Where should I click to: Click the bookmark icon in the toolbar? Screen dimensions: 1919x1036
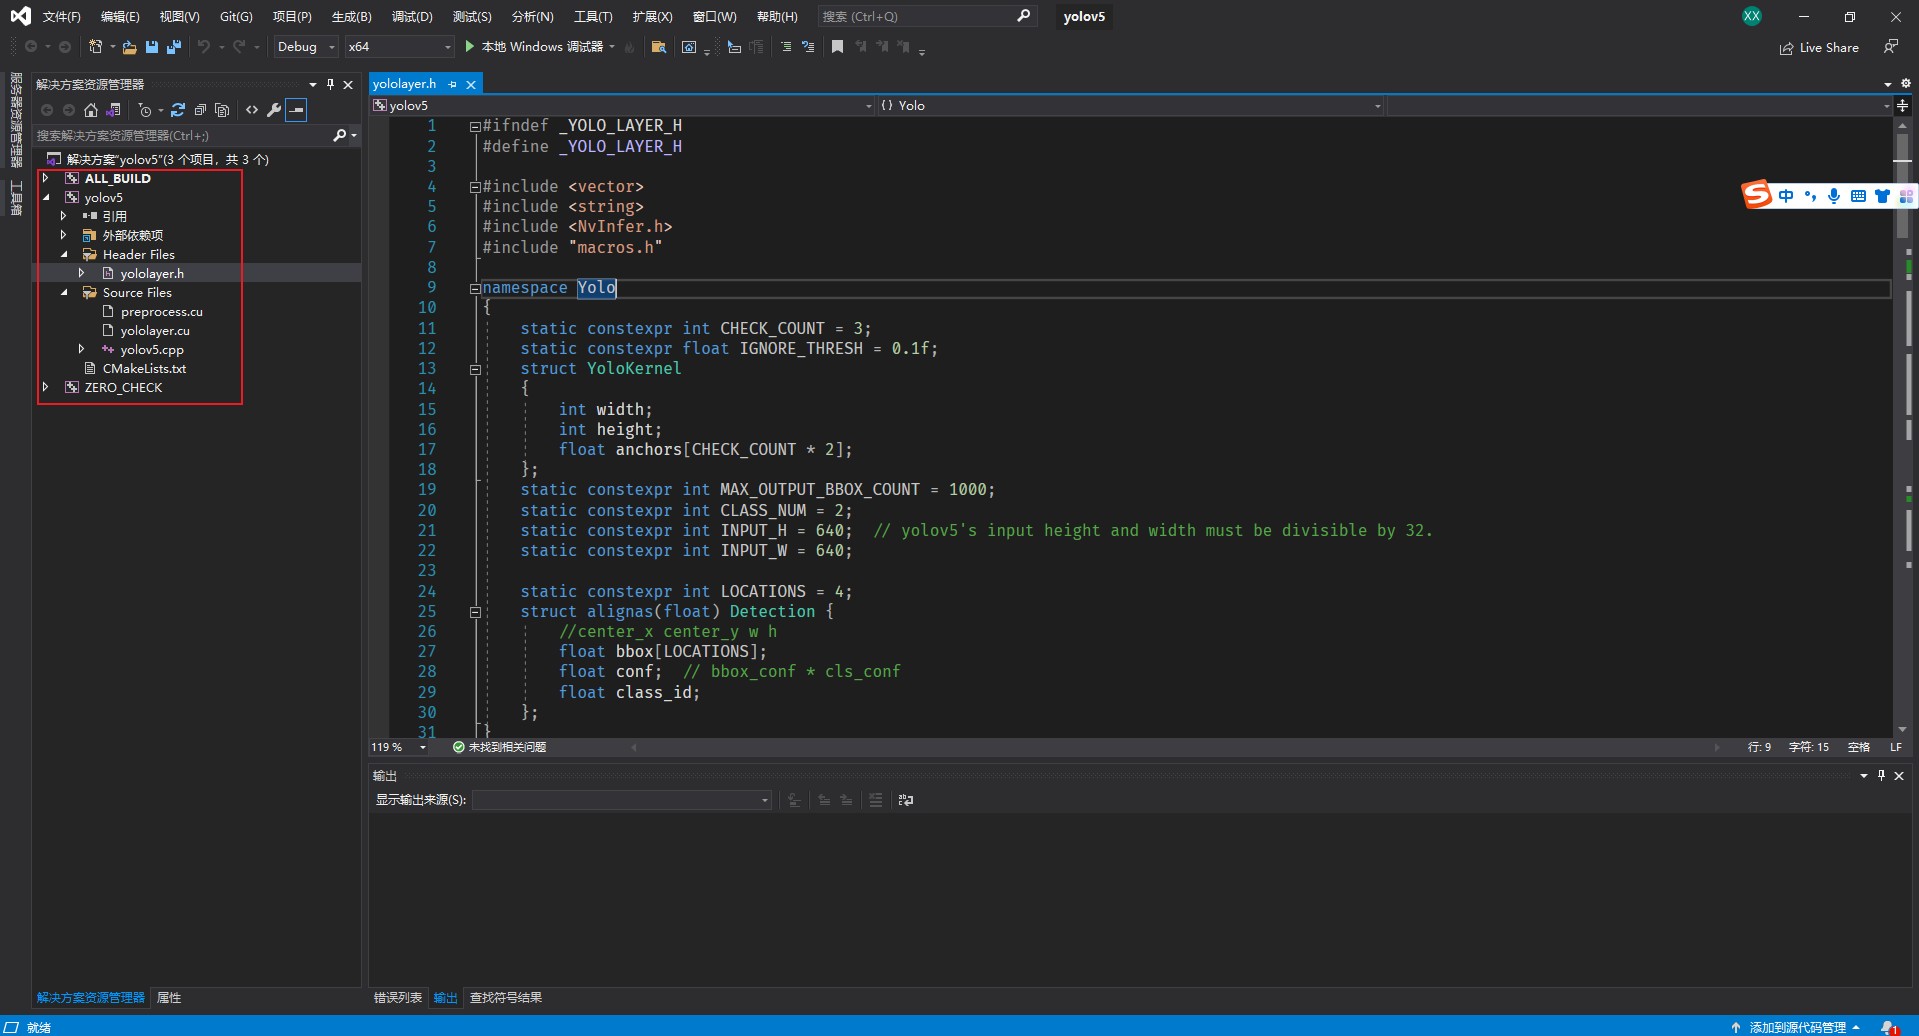pos(837,47)
